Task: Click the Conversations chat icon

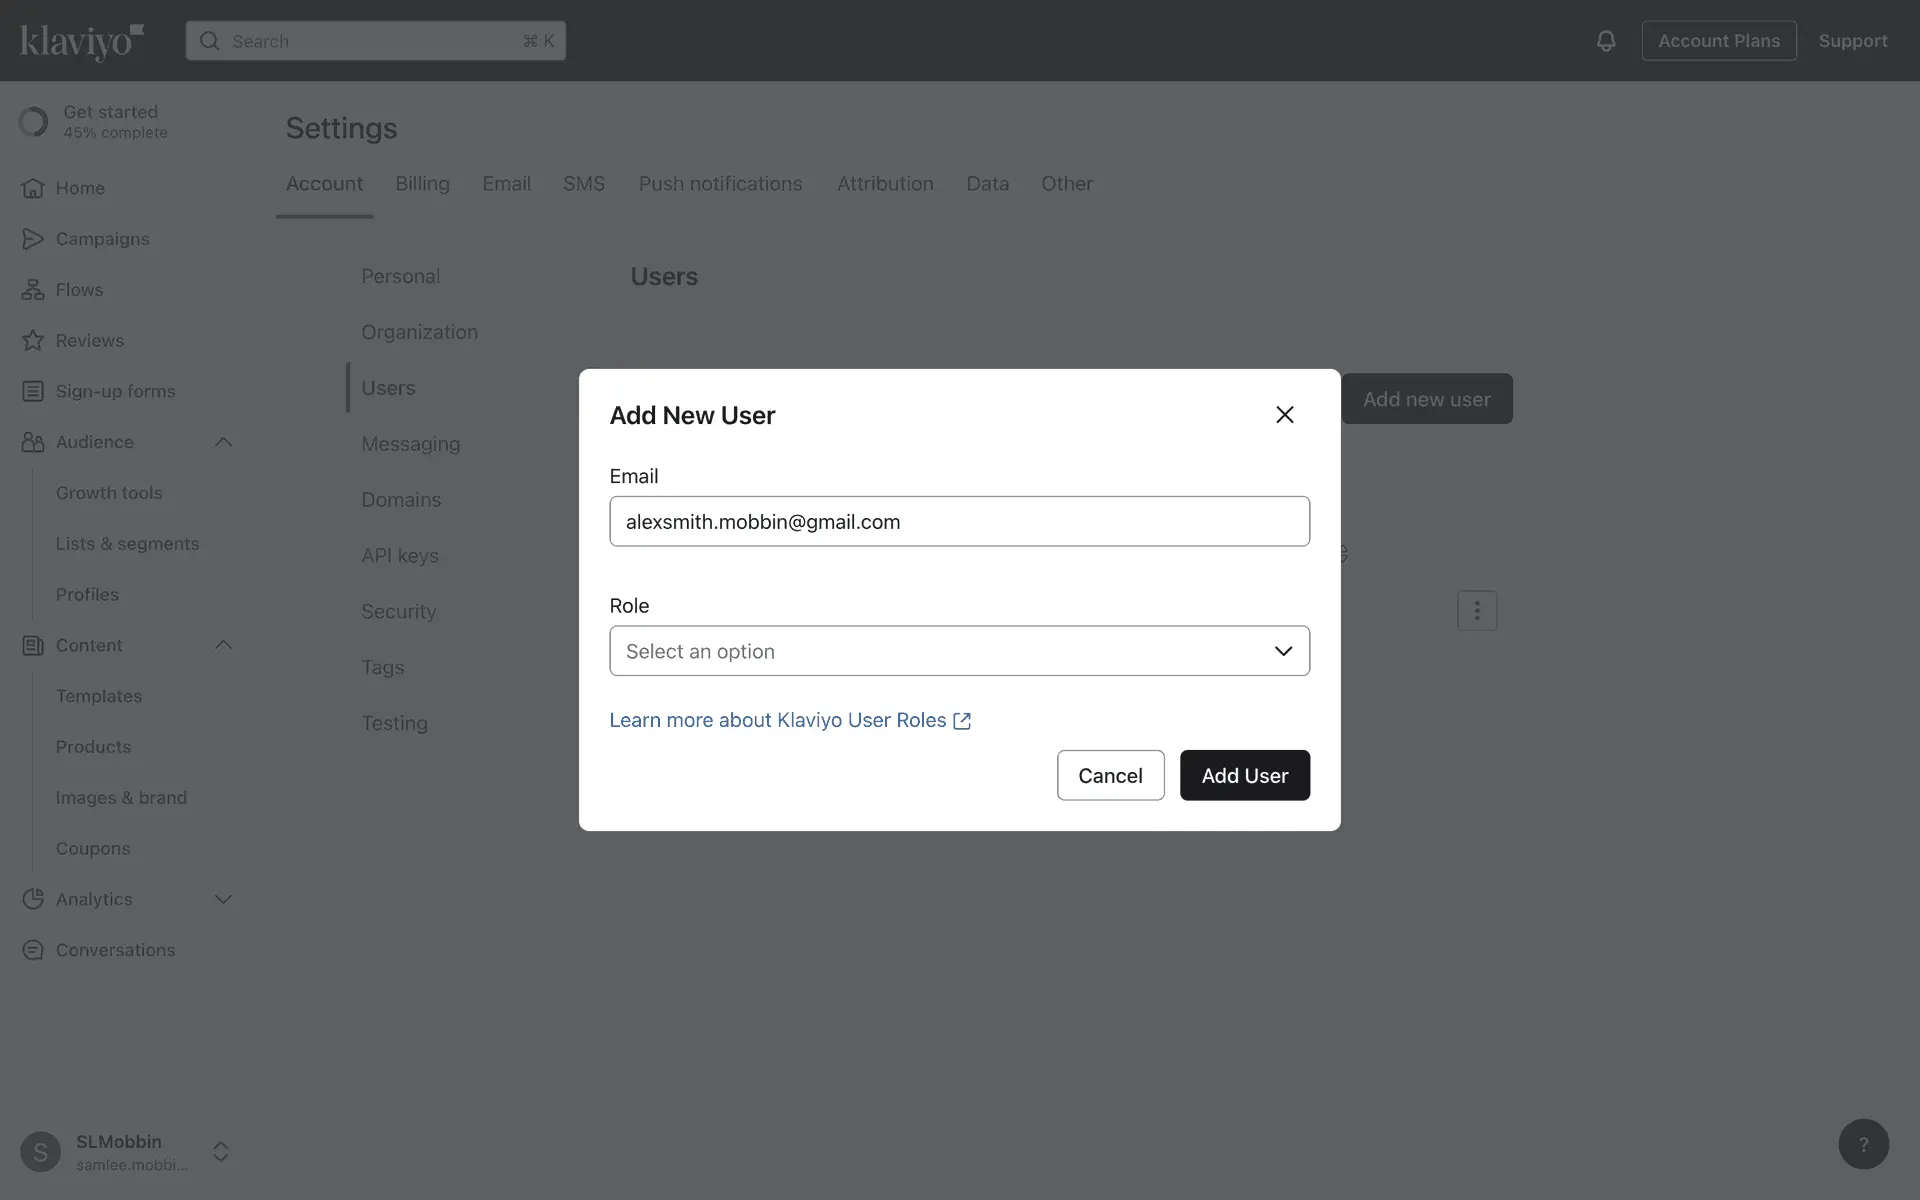Action: tap(33, 950)
